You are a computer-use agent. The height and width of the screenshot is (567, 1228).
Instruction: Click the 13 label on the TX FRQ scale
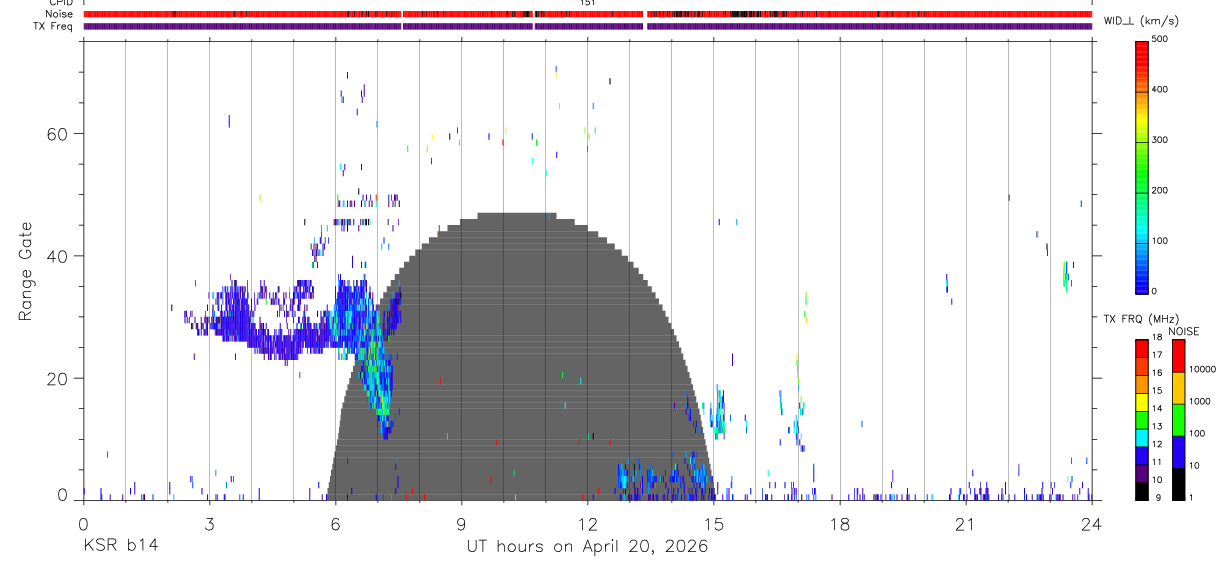coord(1159,426)
